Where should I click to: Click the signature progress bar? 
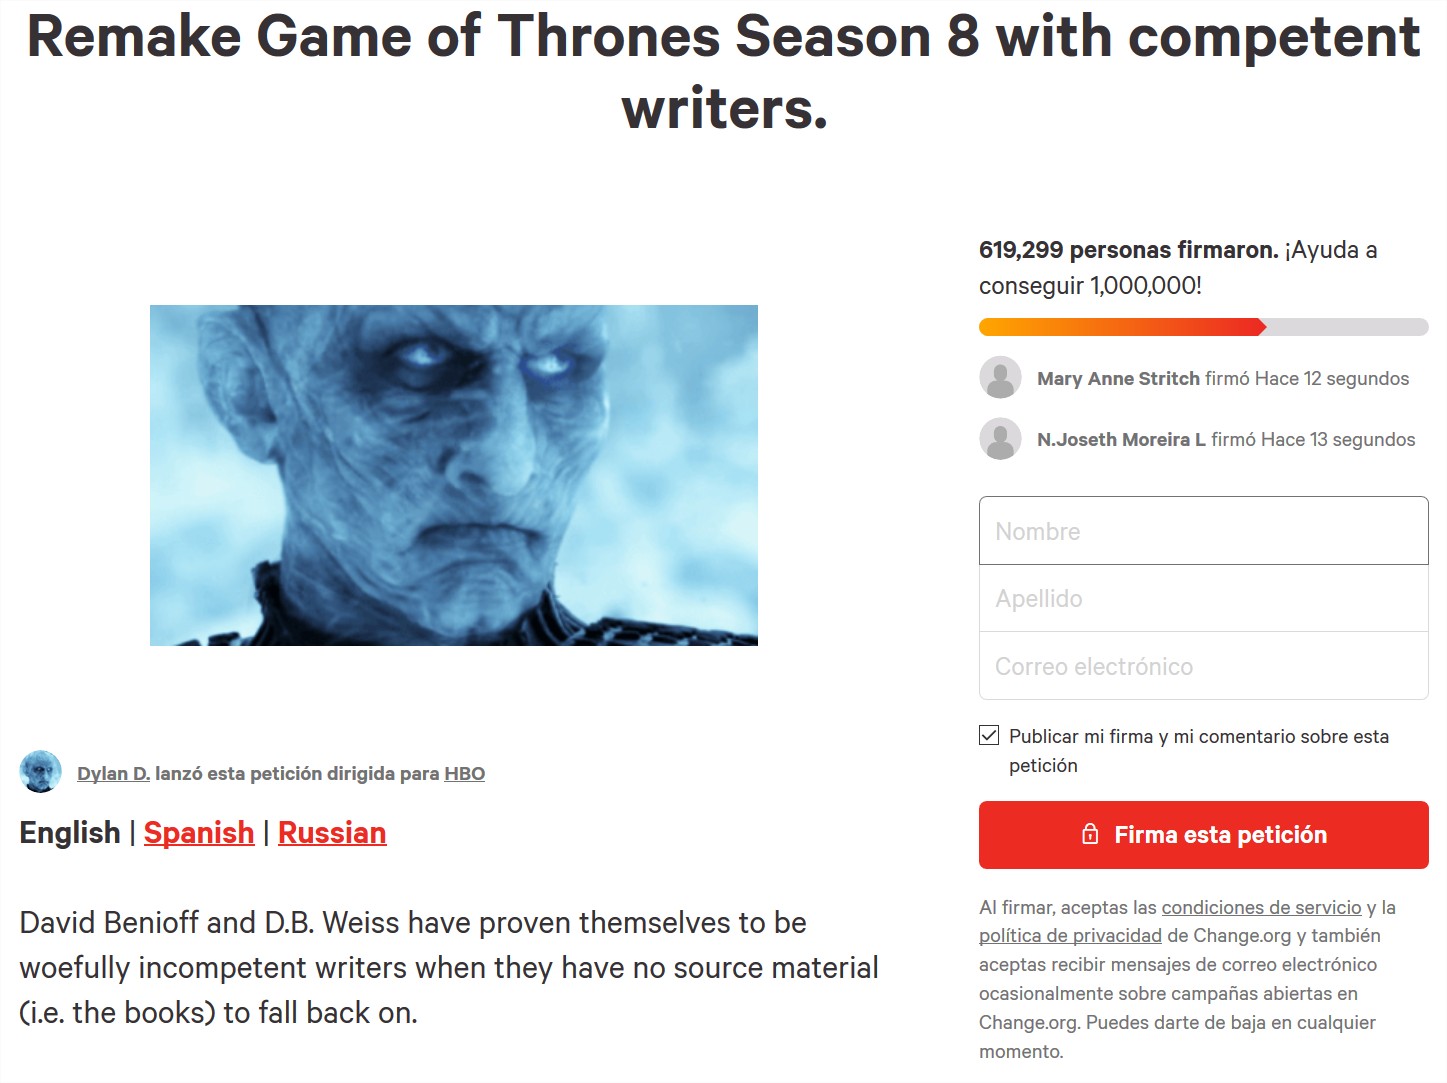coord(1203,327)
